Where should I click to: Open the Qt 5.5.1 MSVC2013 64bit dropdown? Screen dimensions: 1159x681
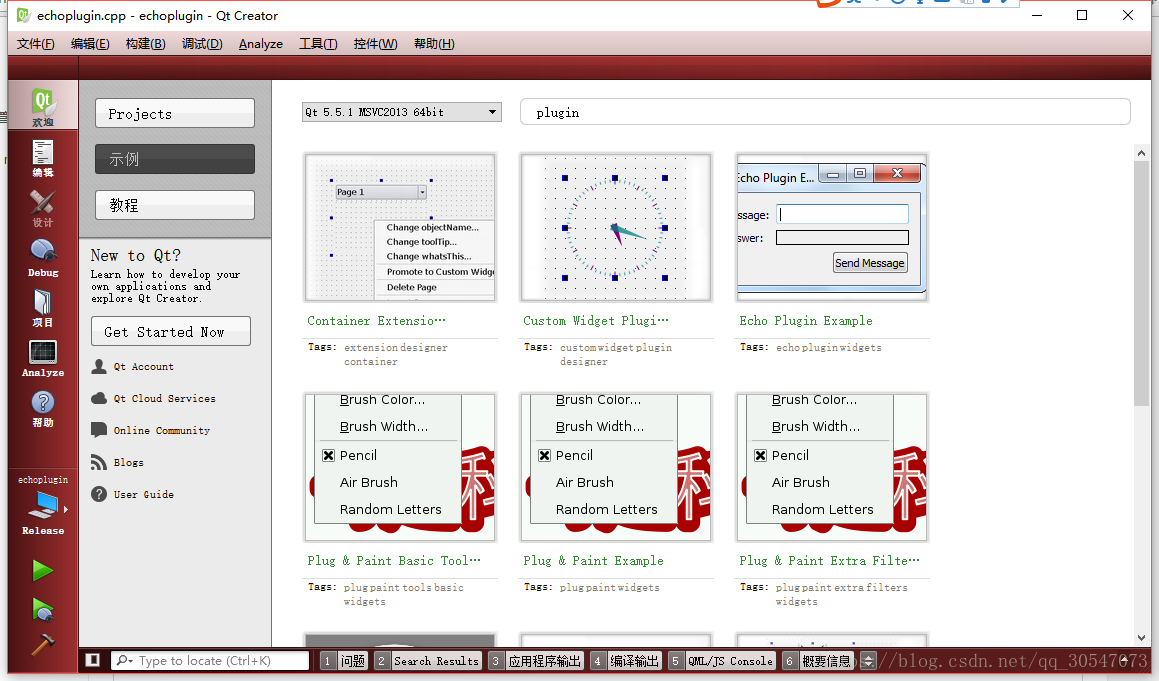click(401, 112)
